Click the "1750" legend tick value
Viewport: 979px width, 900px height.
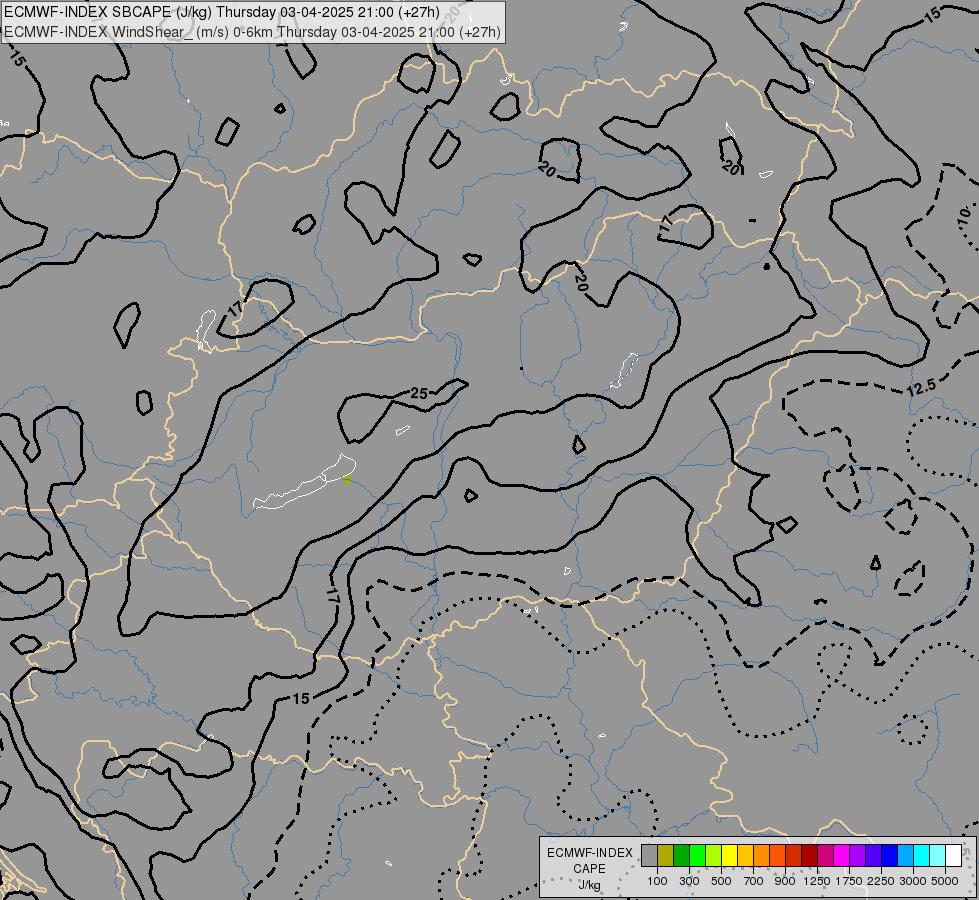(x=849, y=881)
